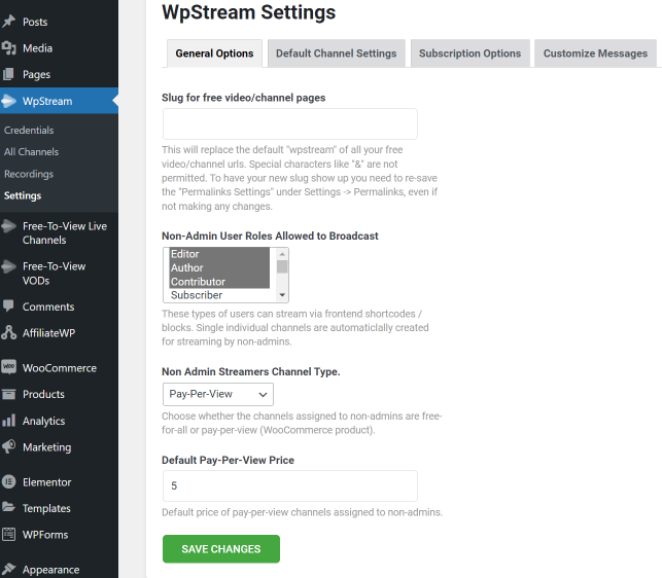Click the Free-To-View VODs icon
The width and height of the screenshot is (662, 578).
point(9,266)
